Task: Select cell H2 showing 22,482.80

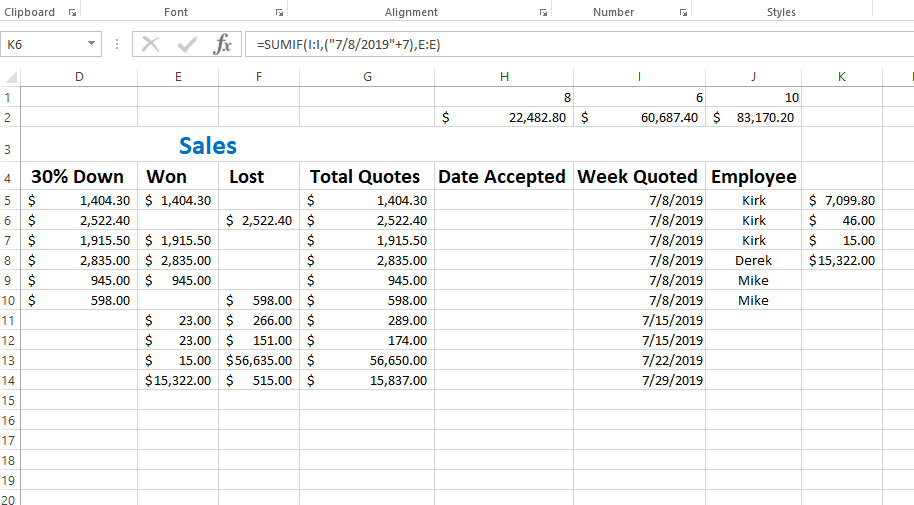Action: 504,117
